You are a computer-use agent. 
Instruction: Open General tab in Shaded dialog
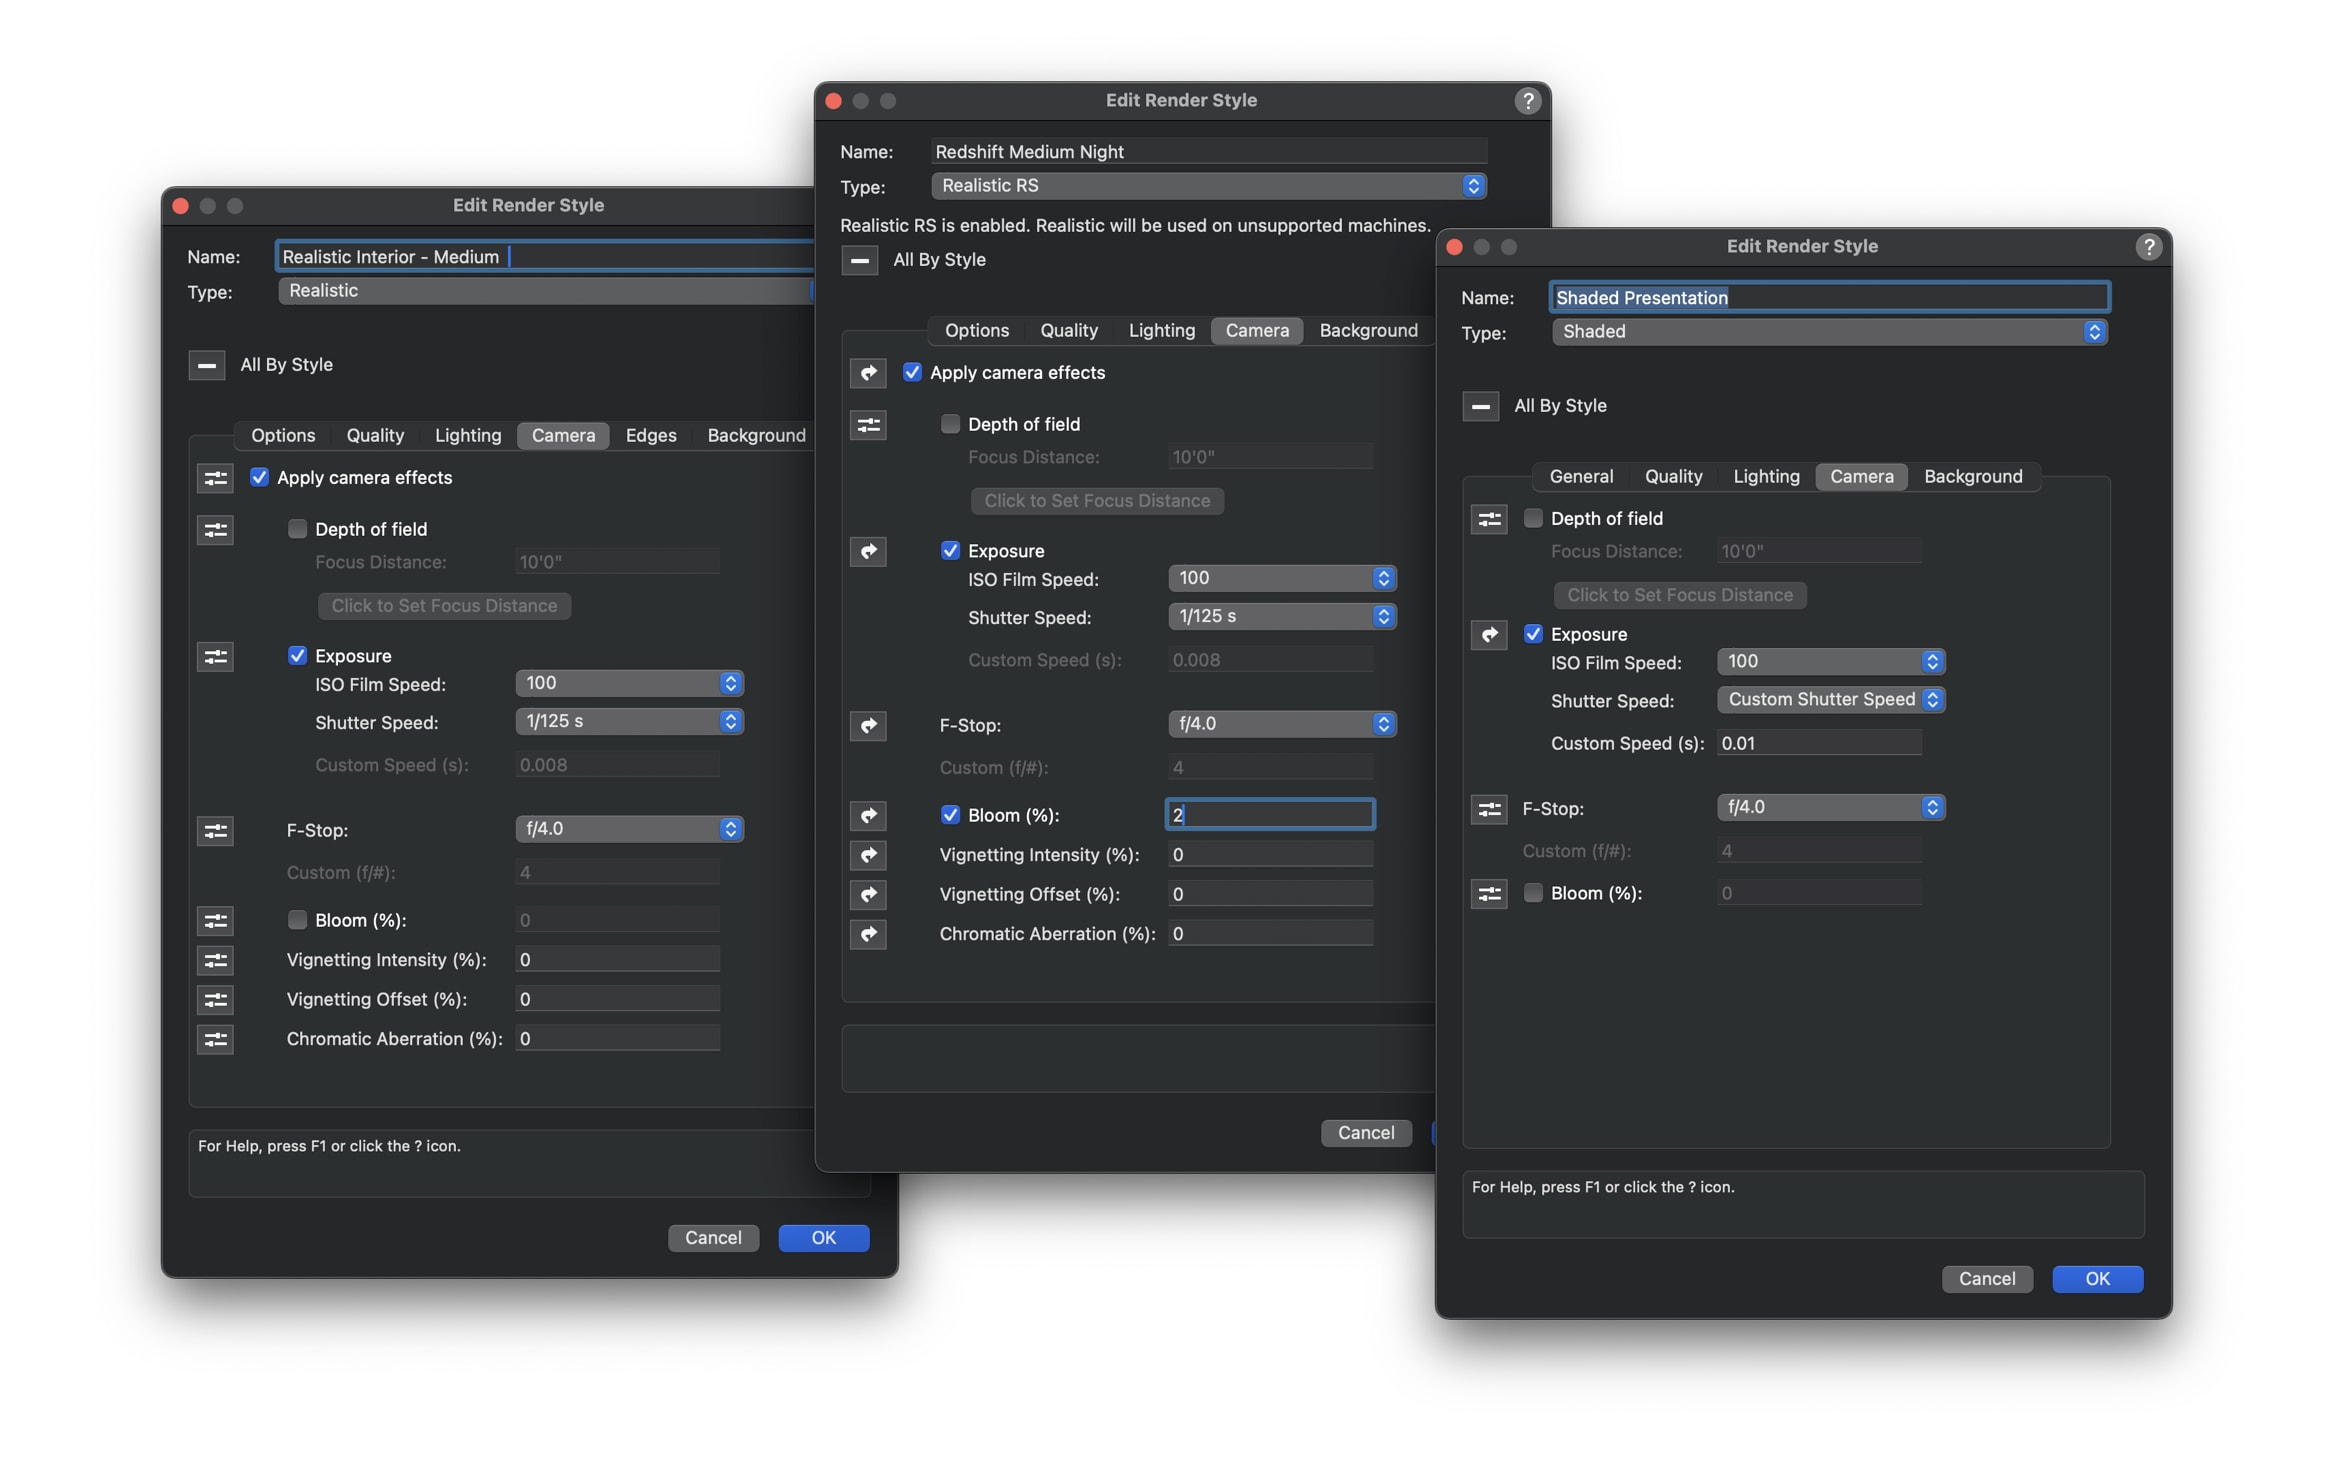[1580, 477]
